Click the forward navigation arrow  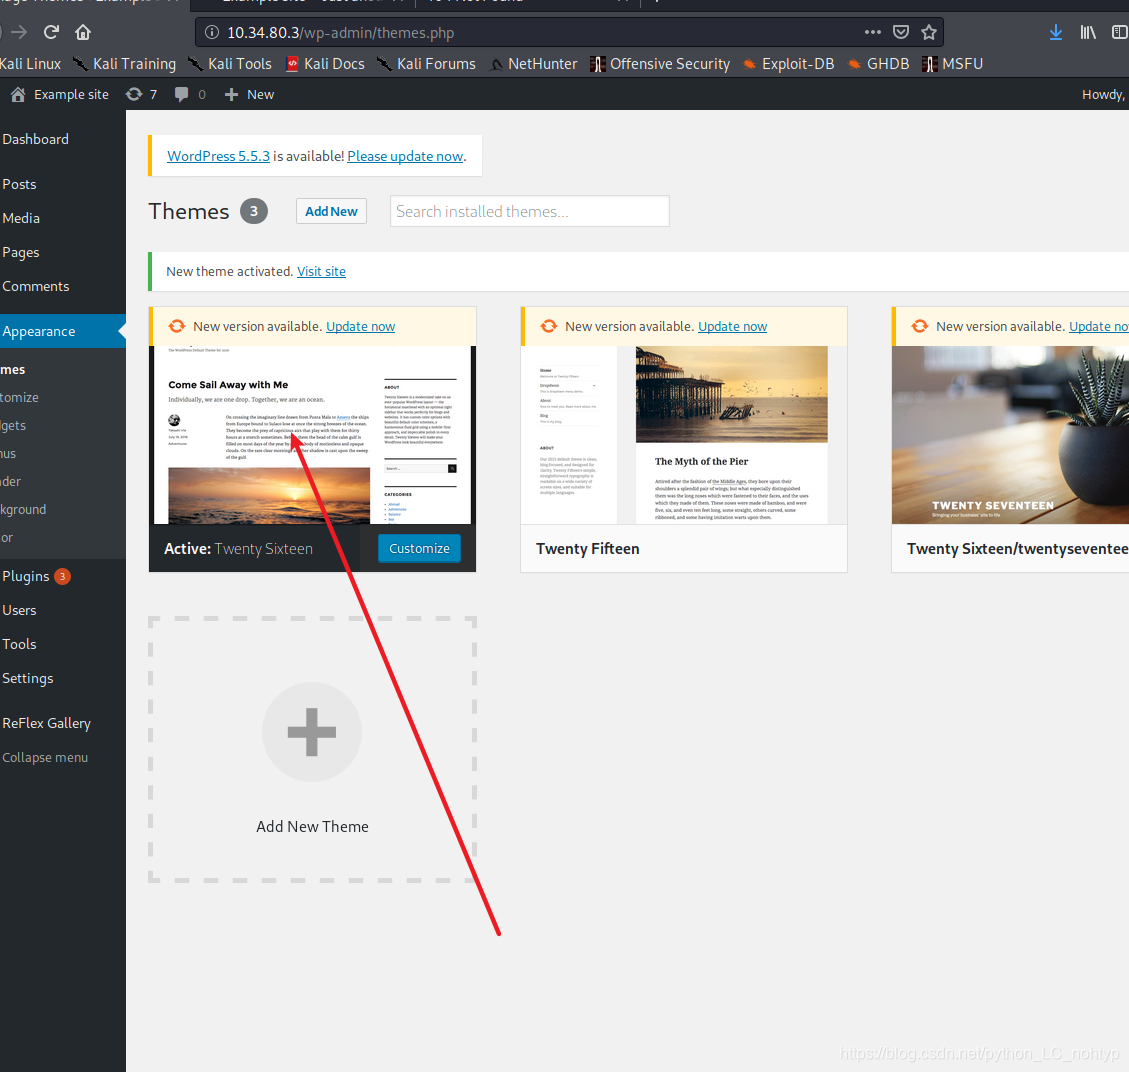point(19,32)
